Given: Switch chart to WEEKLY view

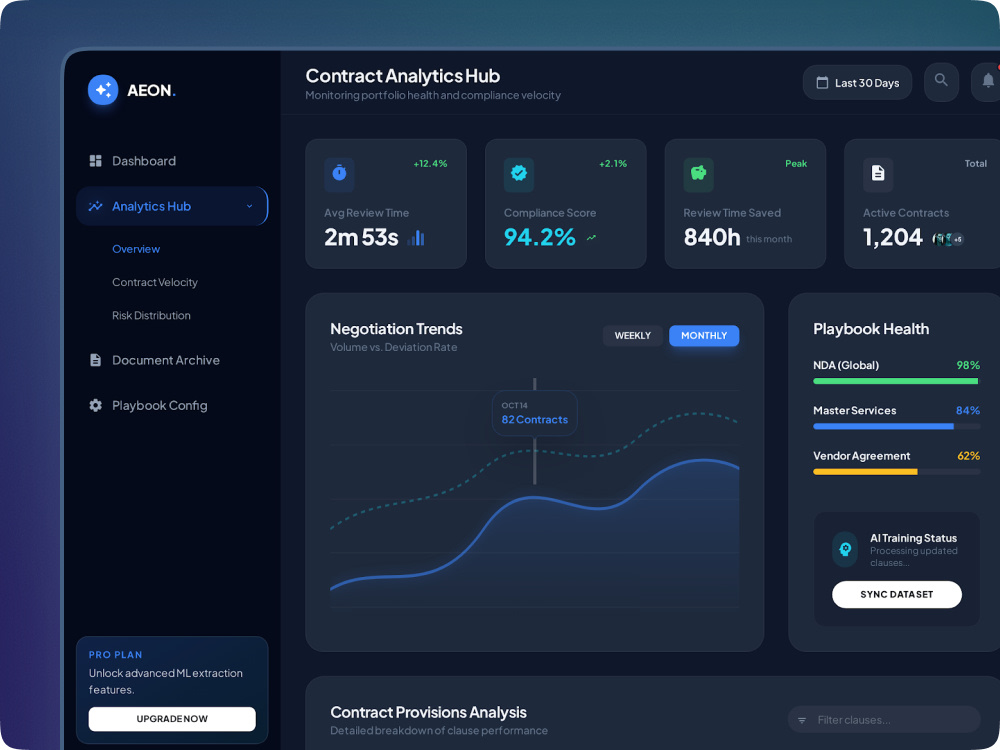Looking at the screenshot, I should tap(633, 335).
